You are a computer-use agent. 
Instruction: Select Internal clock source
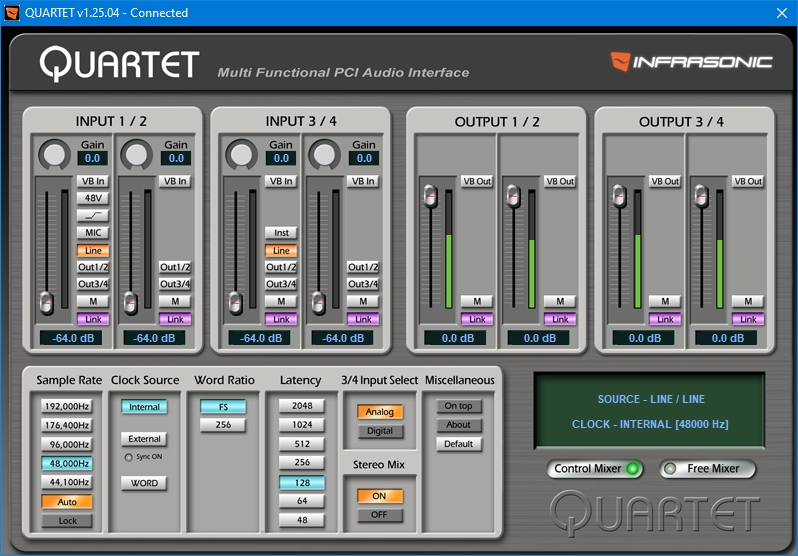(x=144, y=407)
